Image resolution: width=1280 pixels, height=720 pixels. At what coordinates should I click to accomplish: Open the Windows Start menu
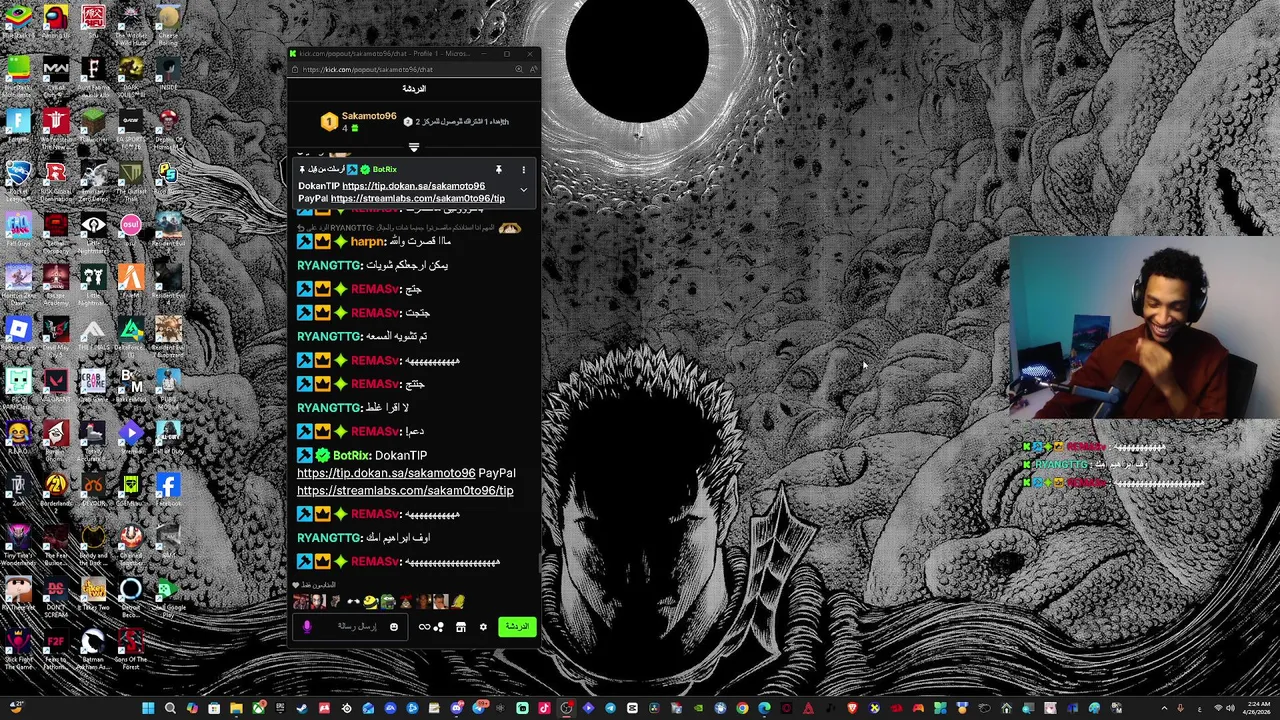tap(148, 709)
